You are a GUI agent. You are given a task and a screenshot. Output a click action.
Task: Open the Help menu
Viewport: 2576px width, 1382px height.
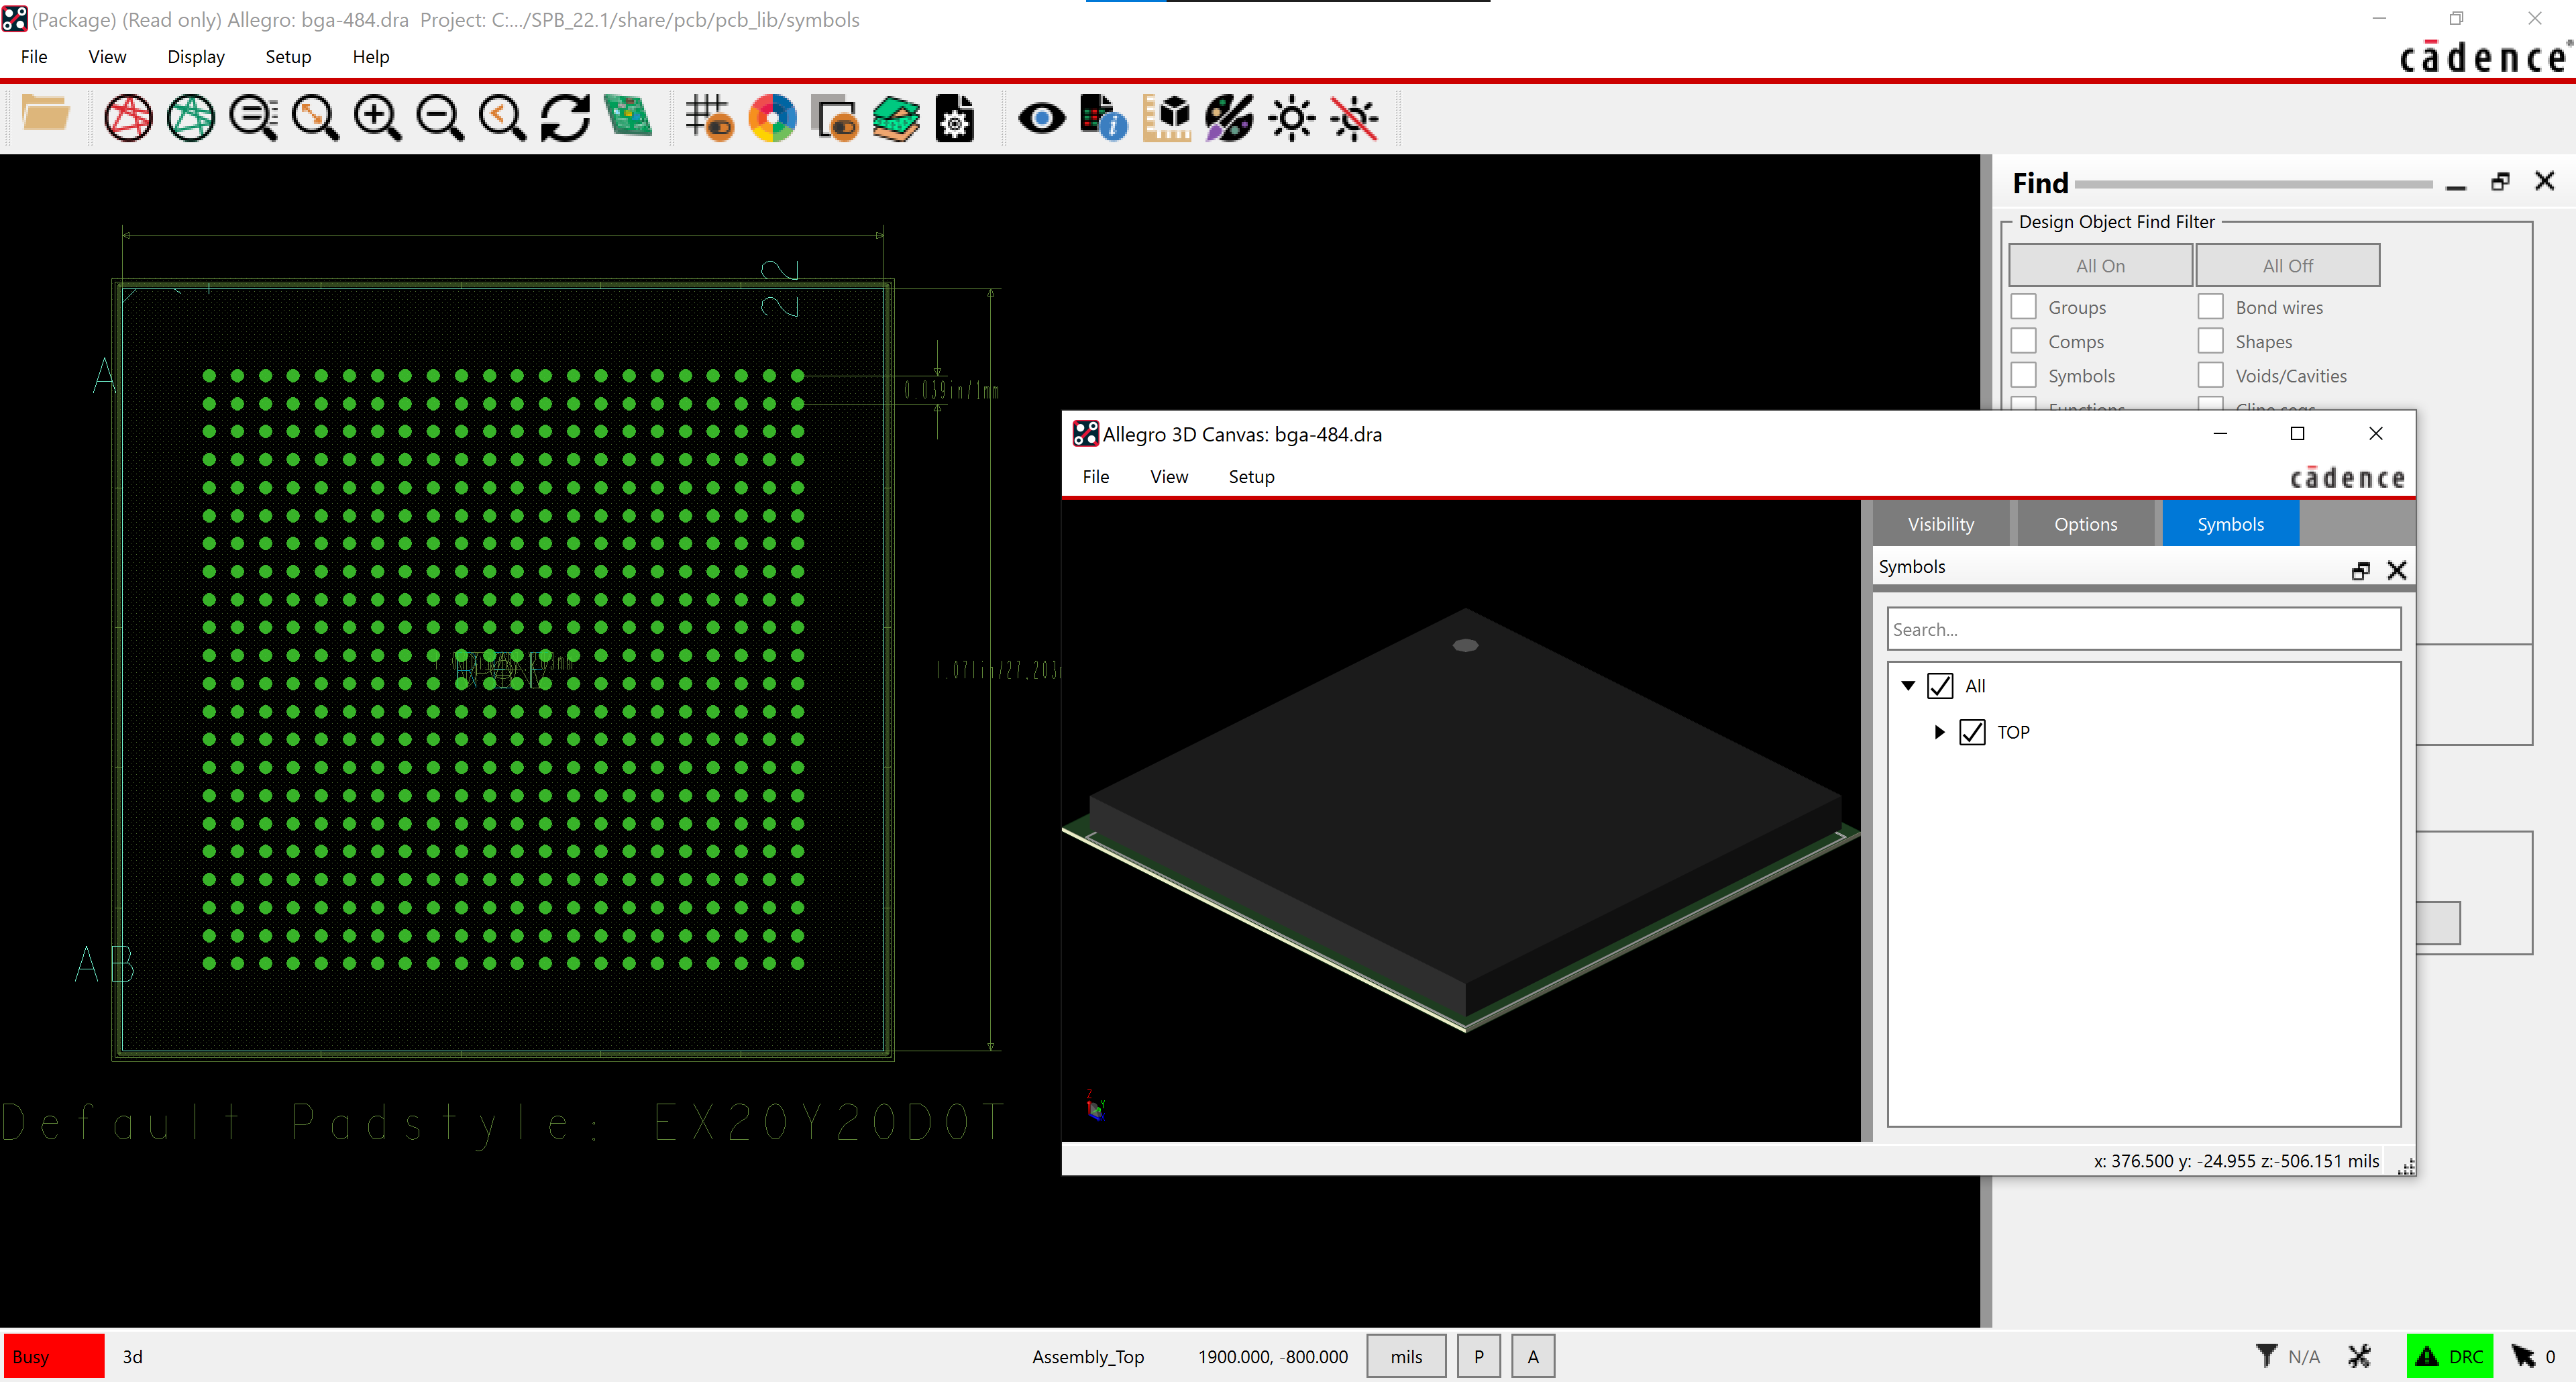[370, 57]
